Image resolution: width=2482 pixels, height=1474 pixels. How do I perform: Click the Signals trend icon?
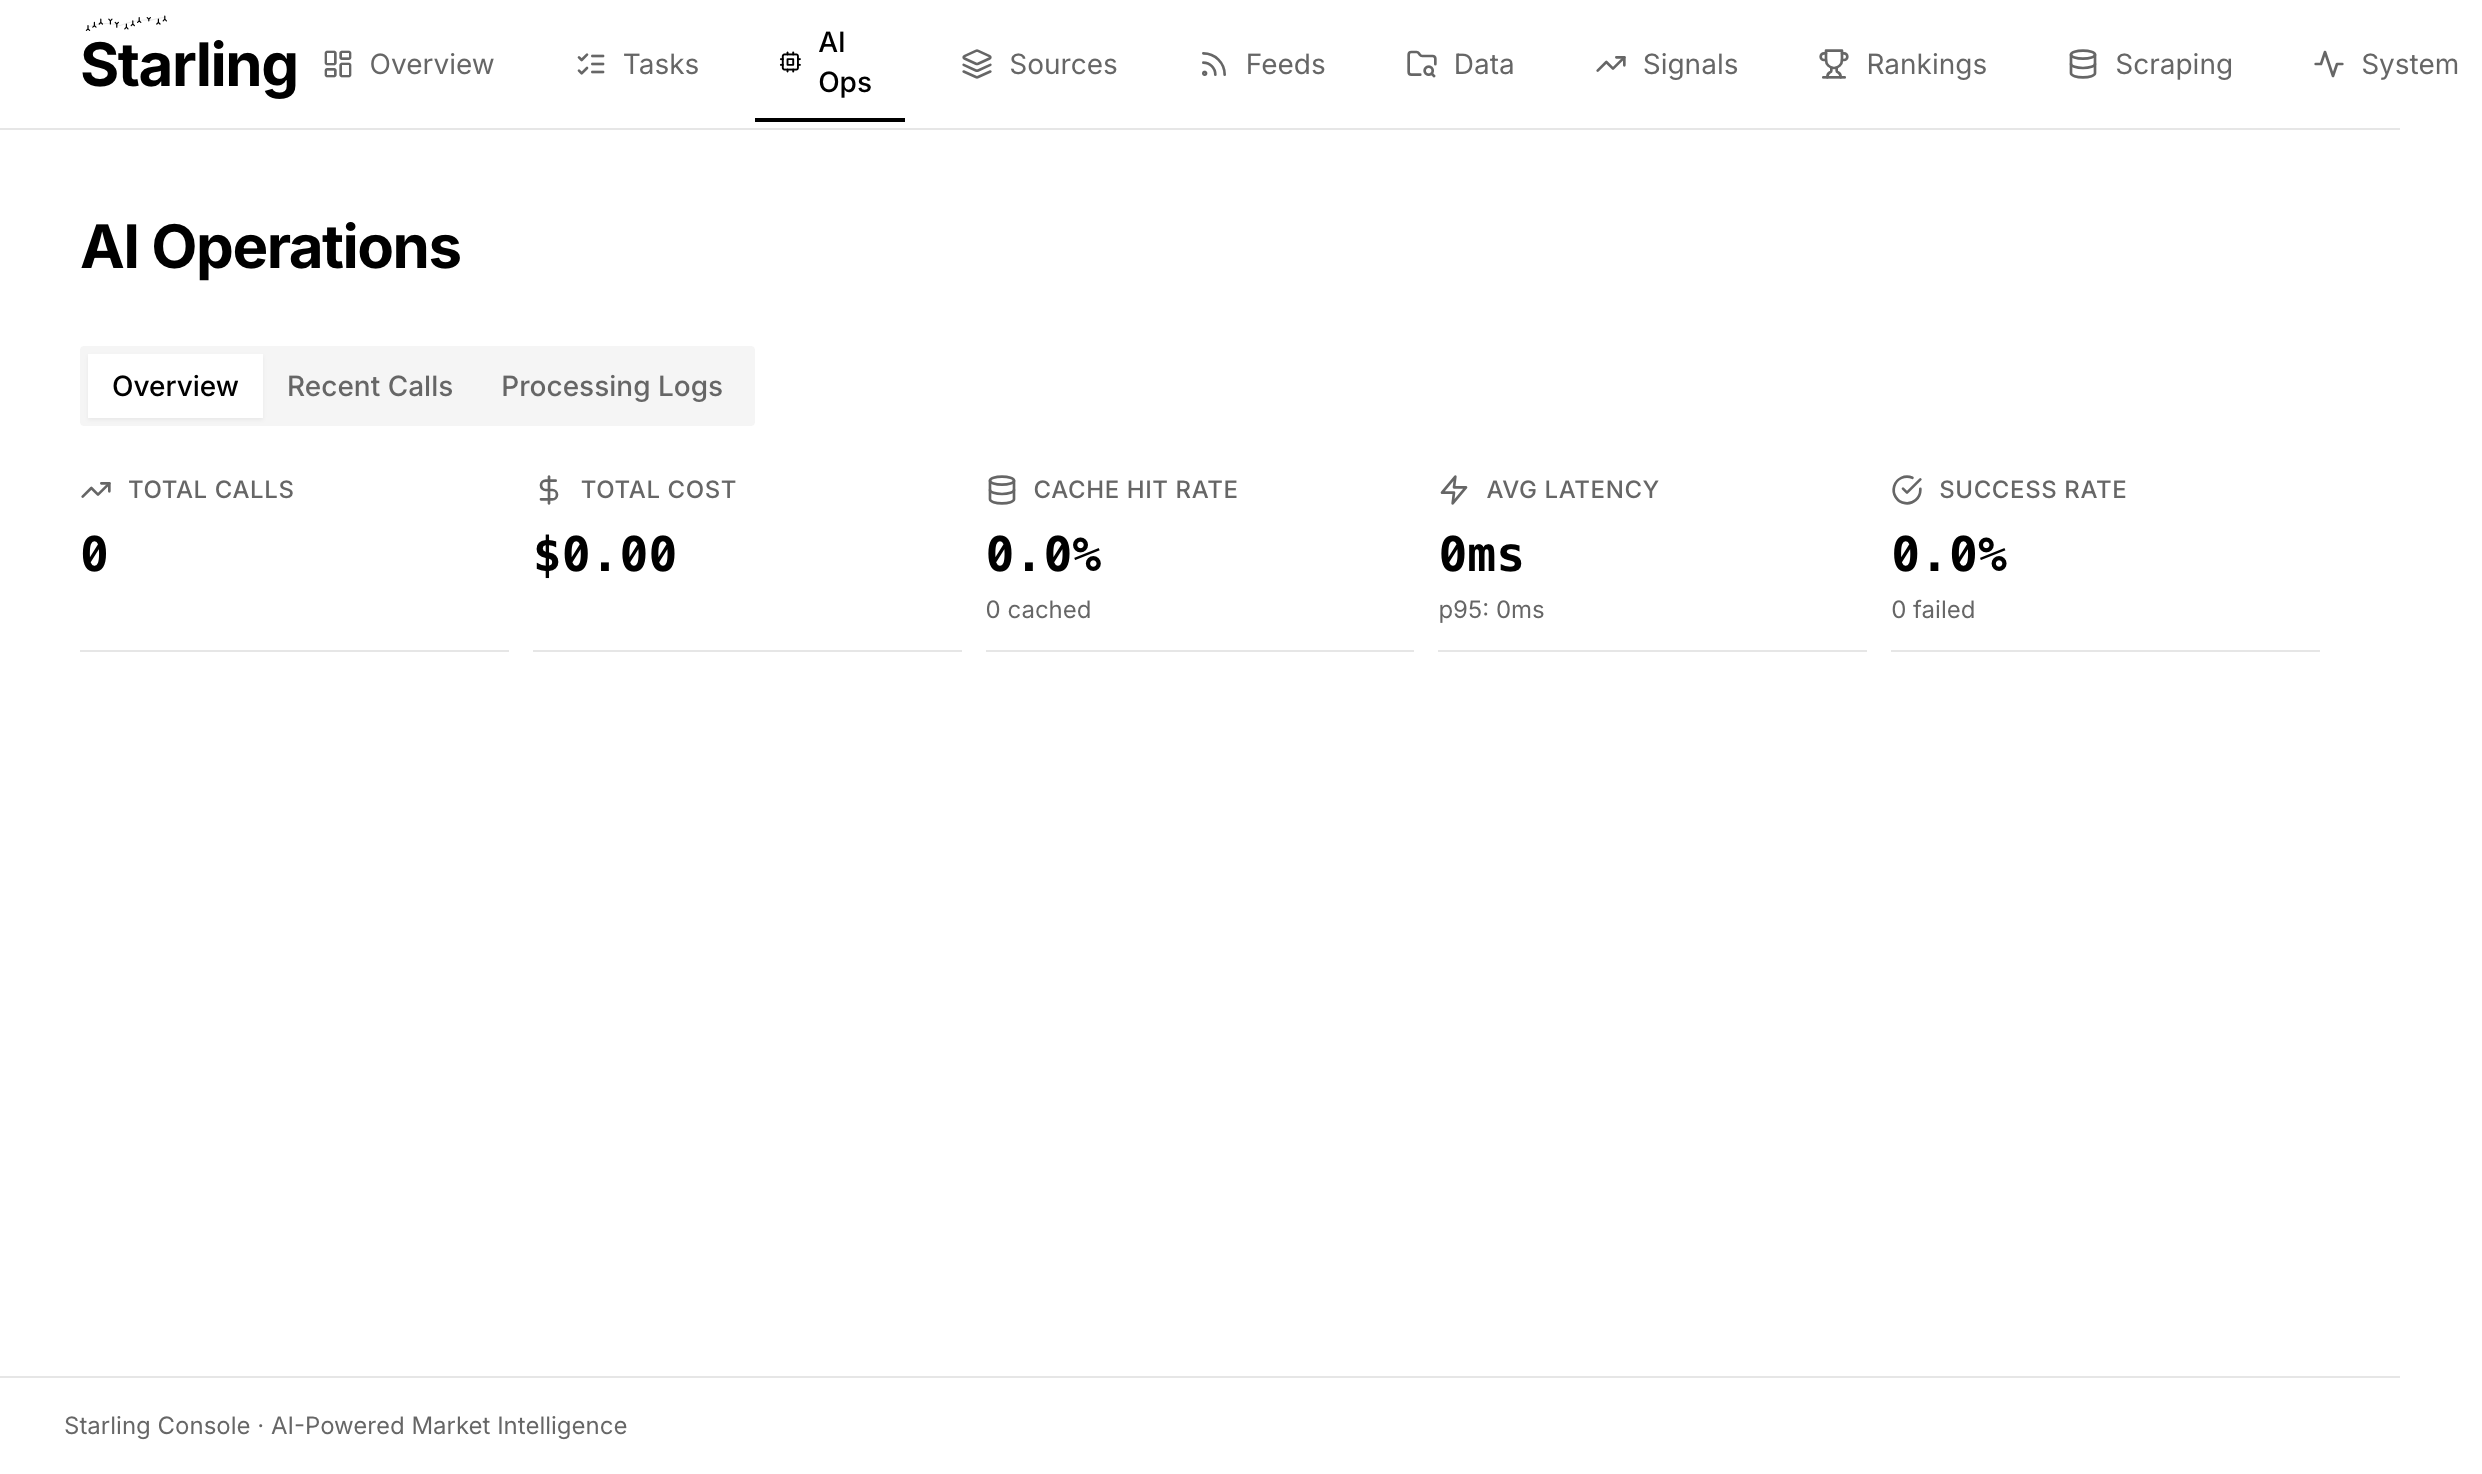coord(1612,63)
